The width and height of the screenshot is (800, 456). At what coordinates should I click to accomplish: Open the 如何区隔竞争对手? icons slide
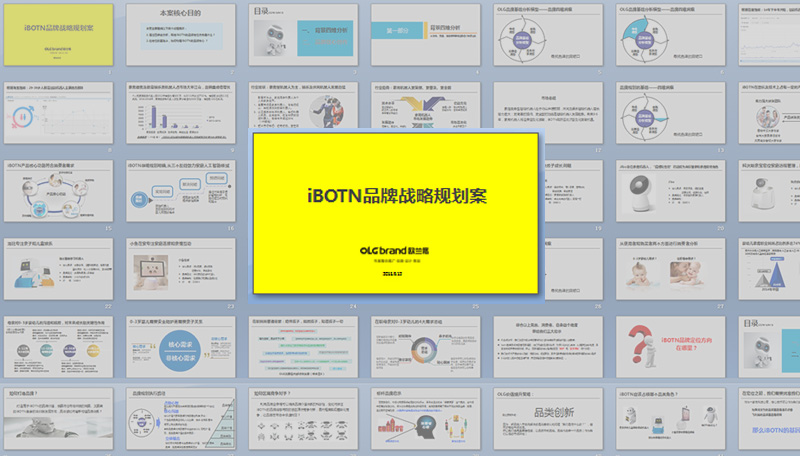303,419
